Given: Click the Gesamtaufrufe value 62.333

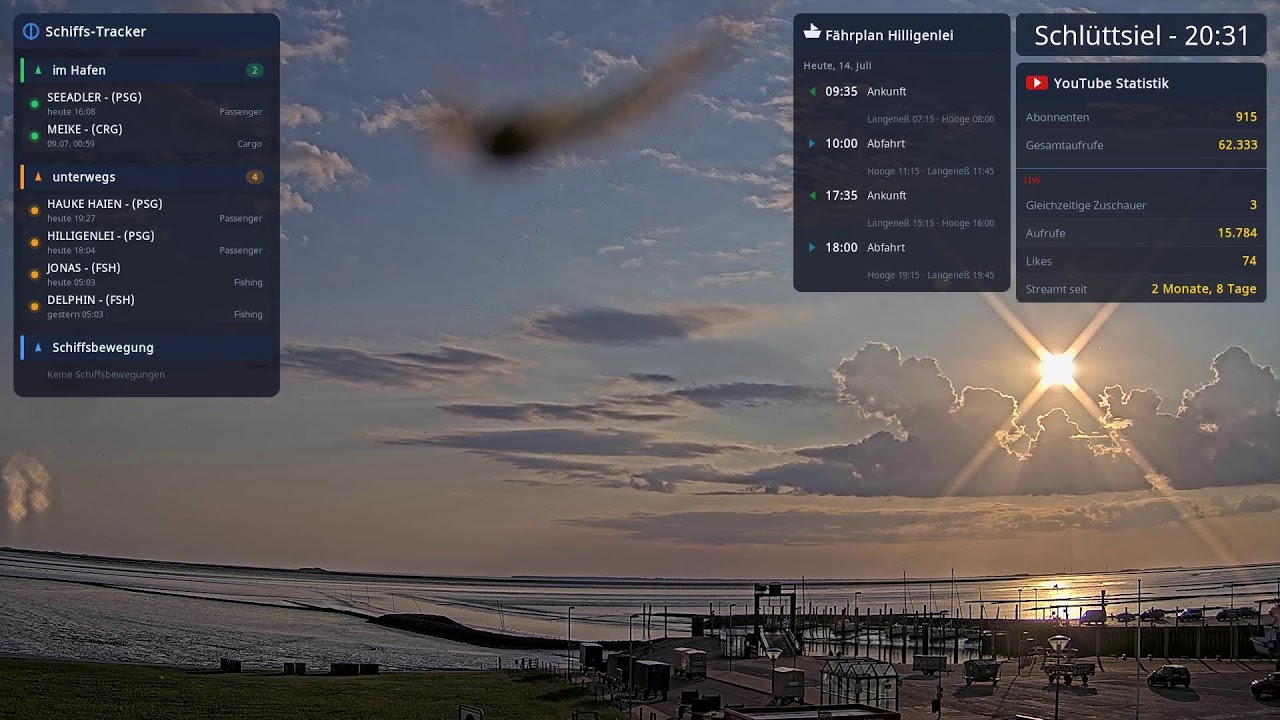Looking at the screenshot, I should click(1238, 145).
